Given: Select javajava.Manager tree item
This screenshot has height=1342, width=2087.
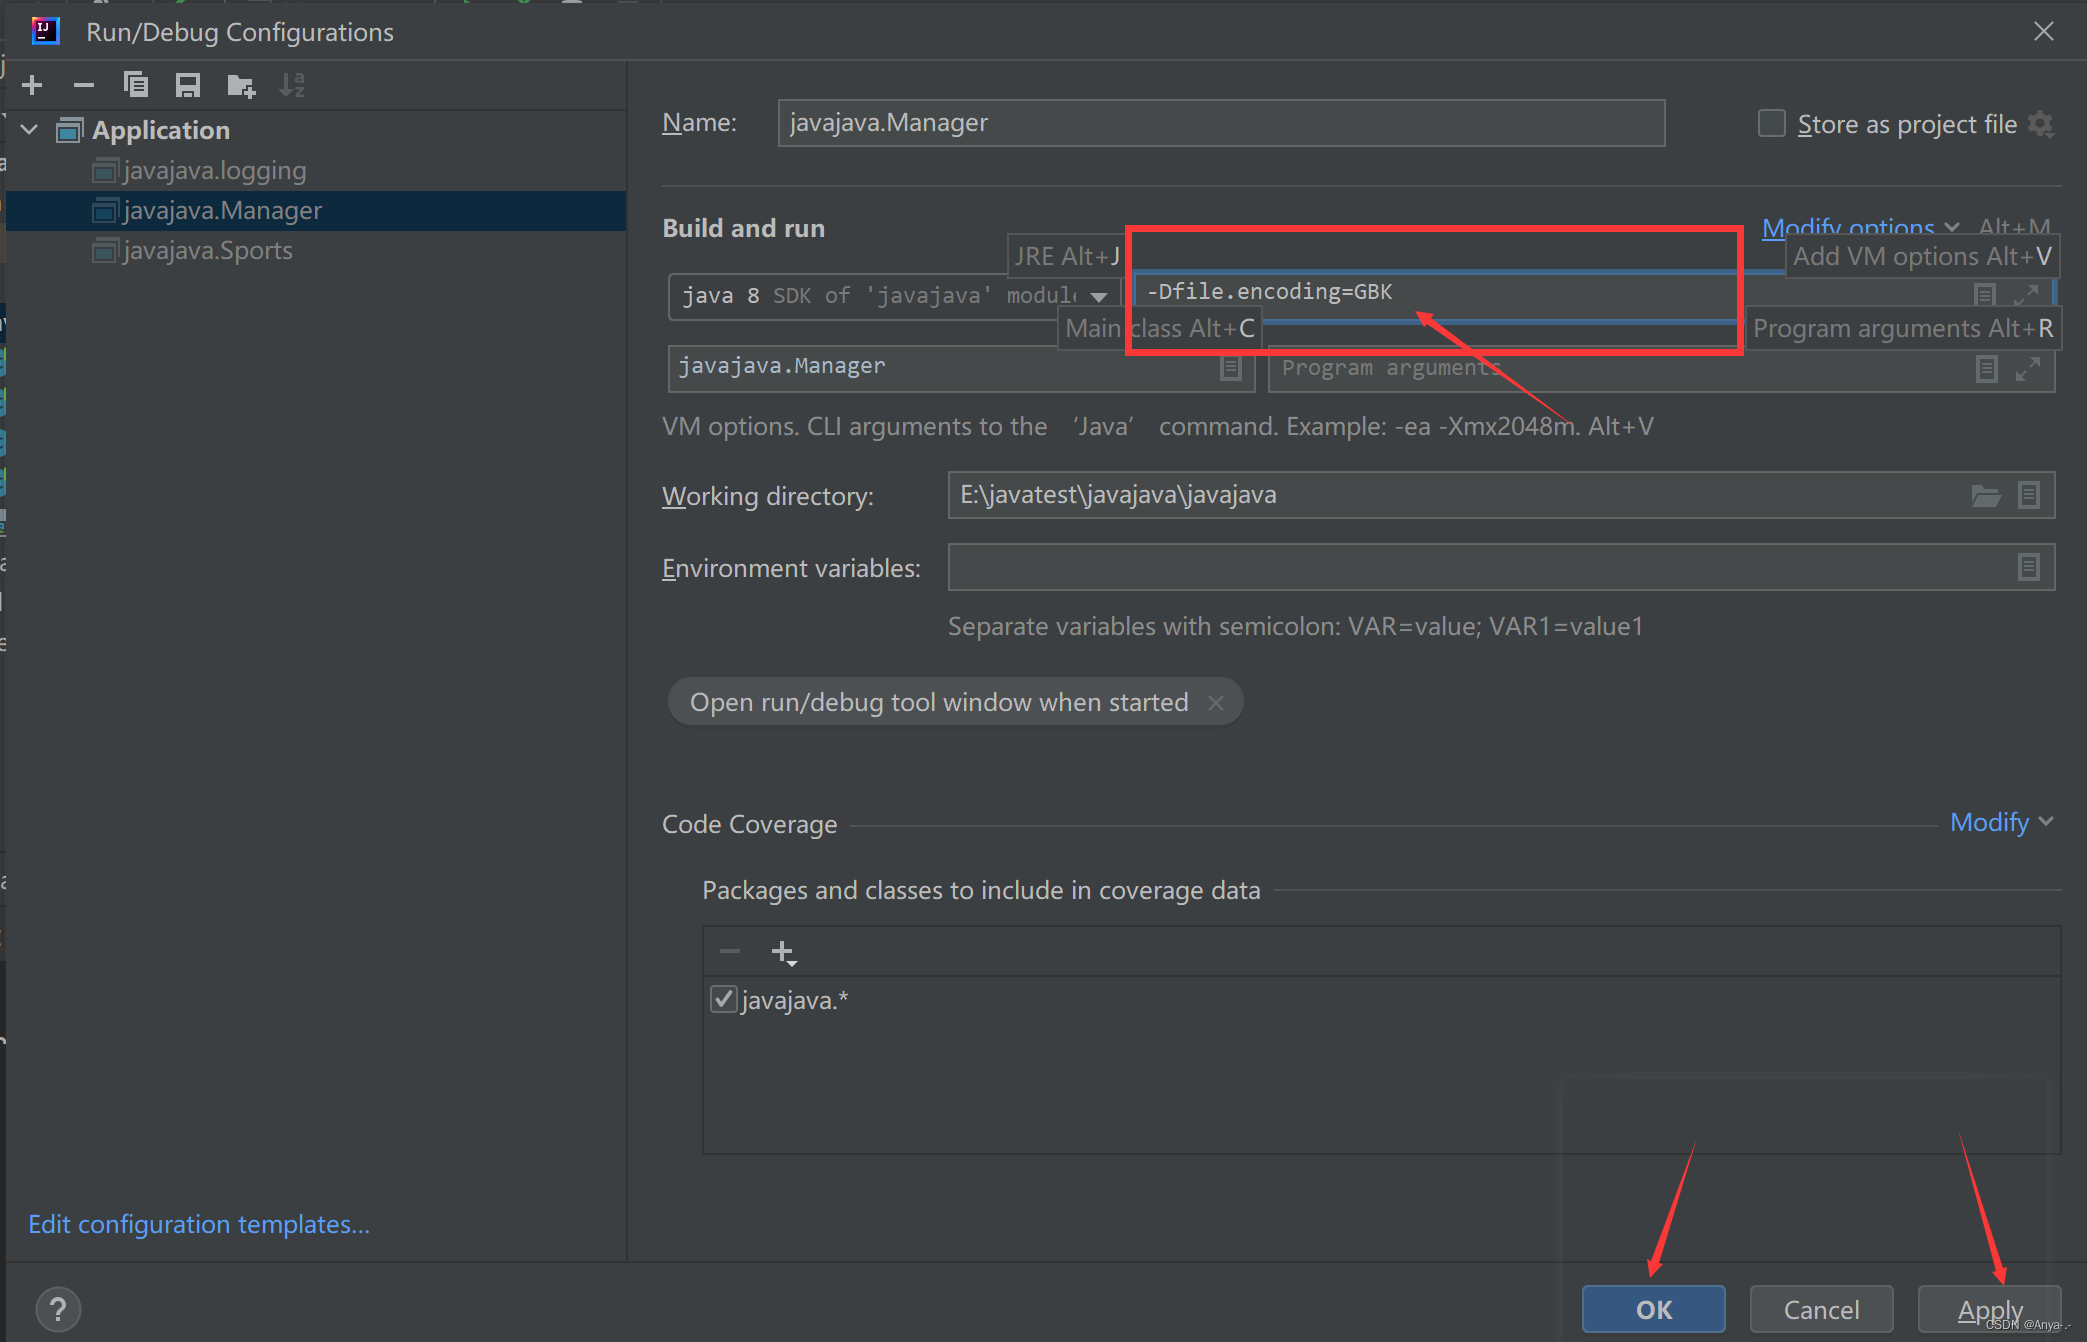Looking at the screenshot, I should tap(224, 210).
